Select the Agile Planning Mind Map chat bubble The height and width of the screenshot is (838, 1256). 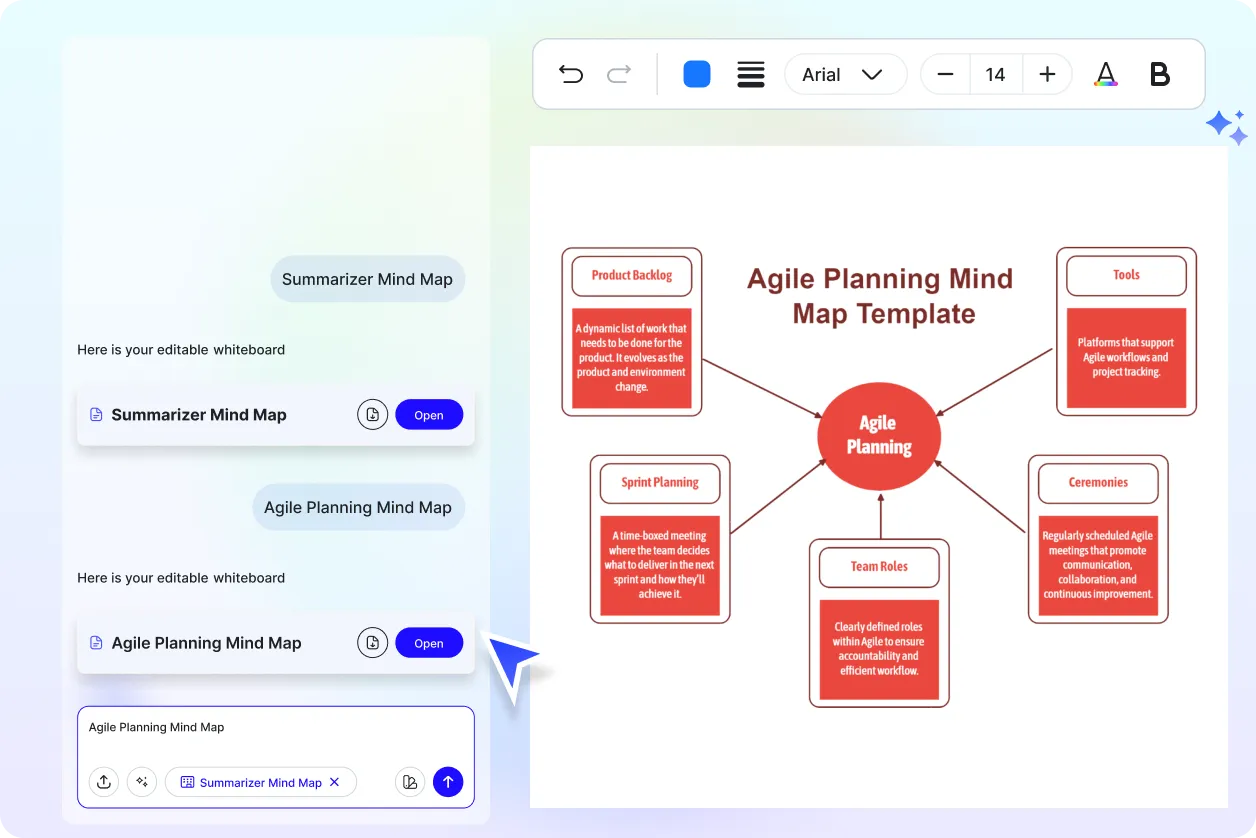click(358, 507)
